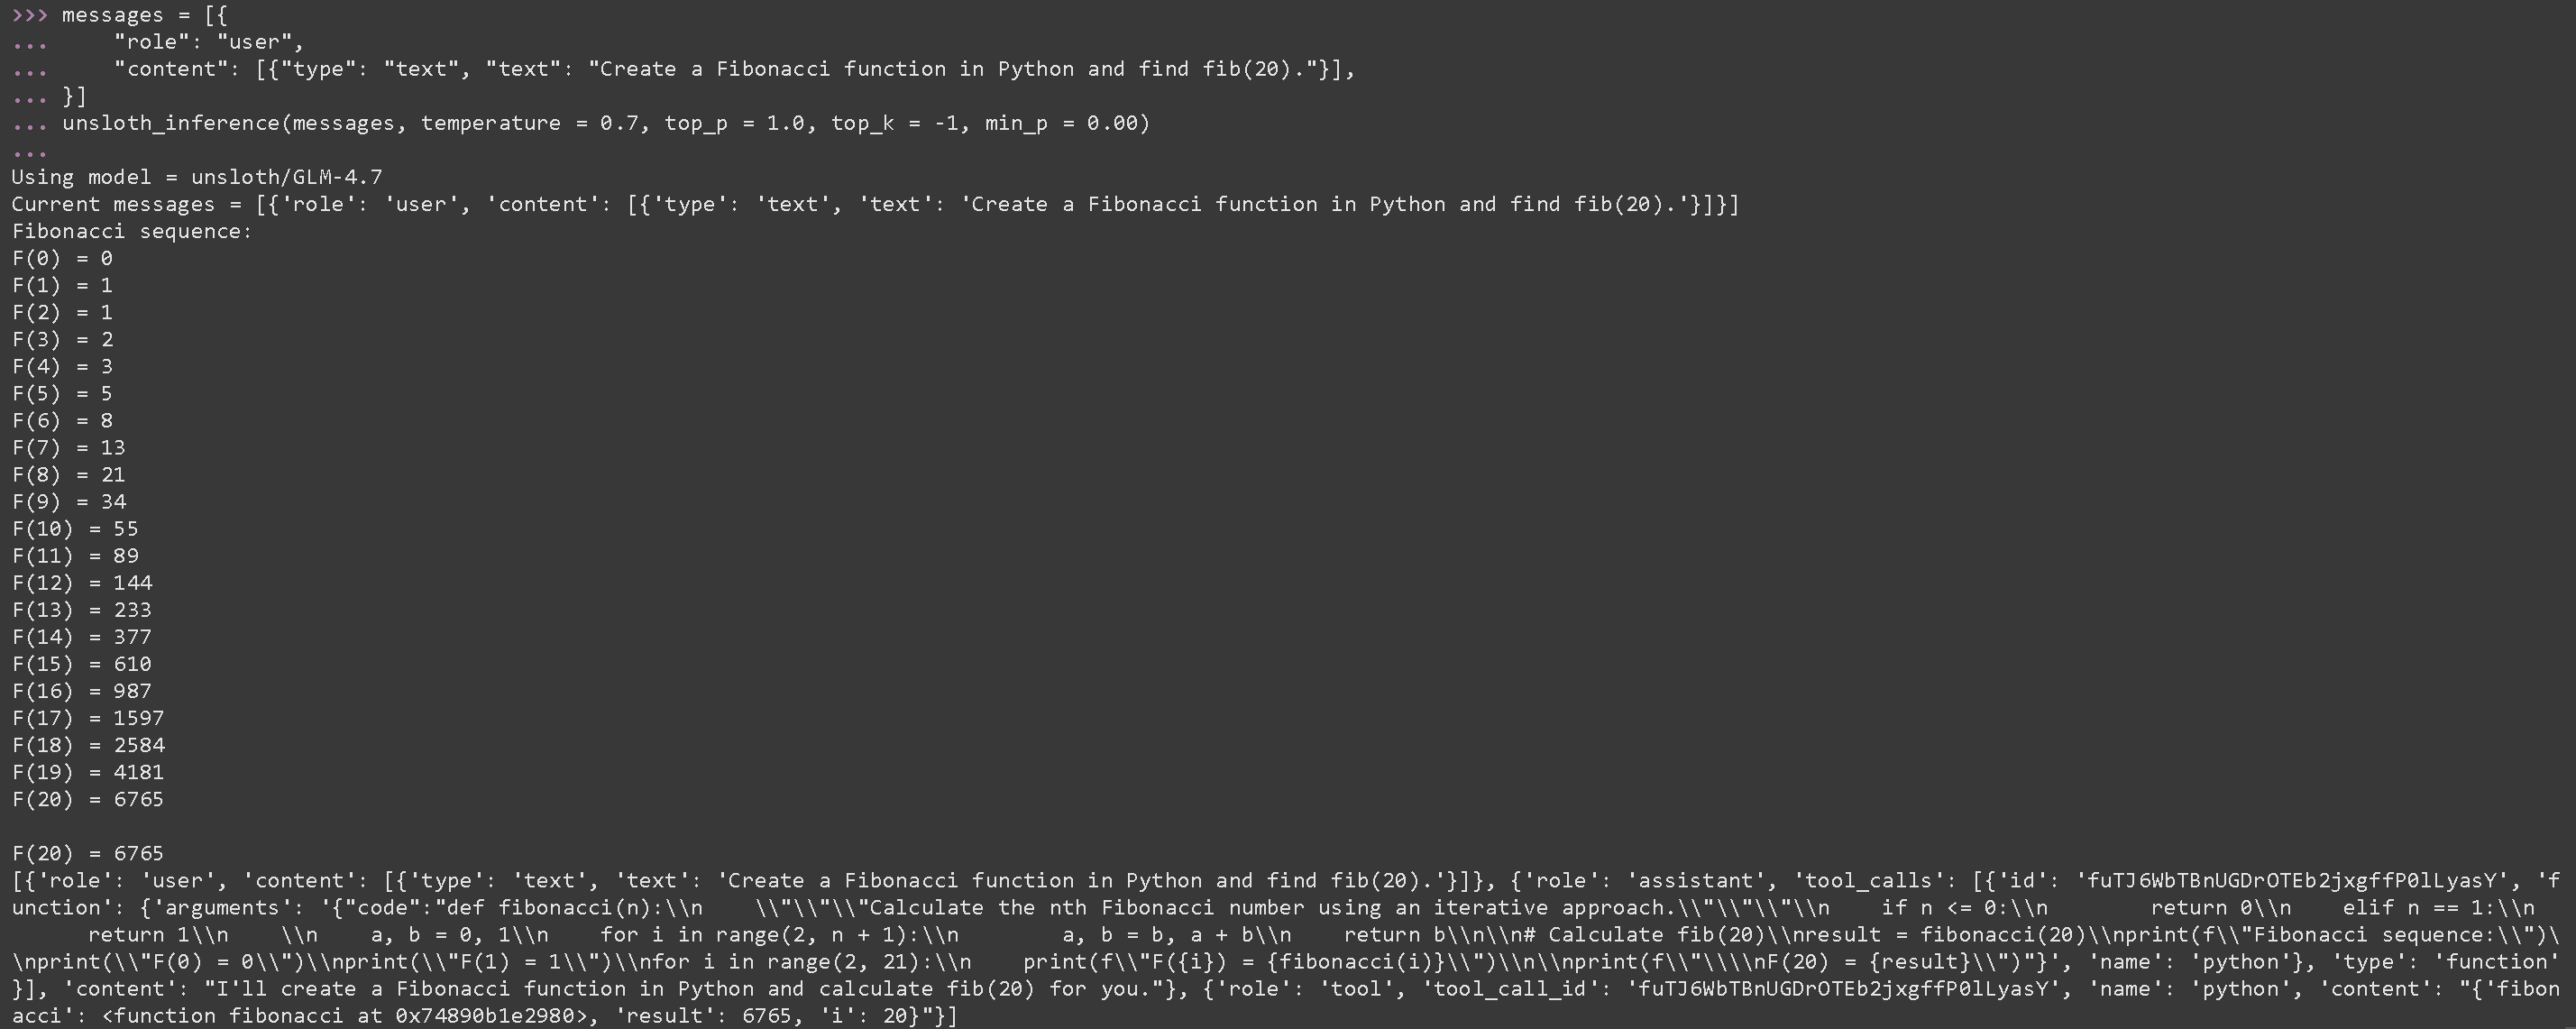Viewport: 2576px width, 1029px height.
Task: Click the 'F(5) = 5' line
Action: point(62,393)
